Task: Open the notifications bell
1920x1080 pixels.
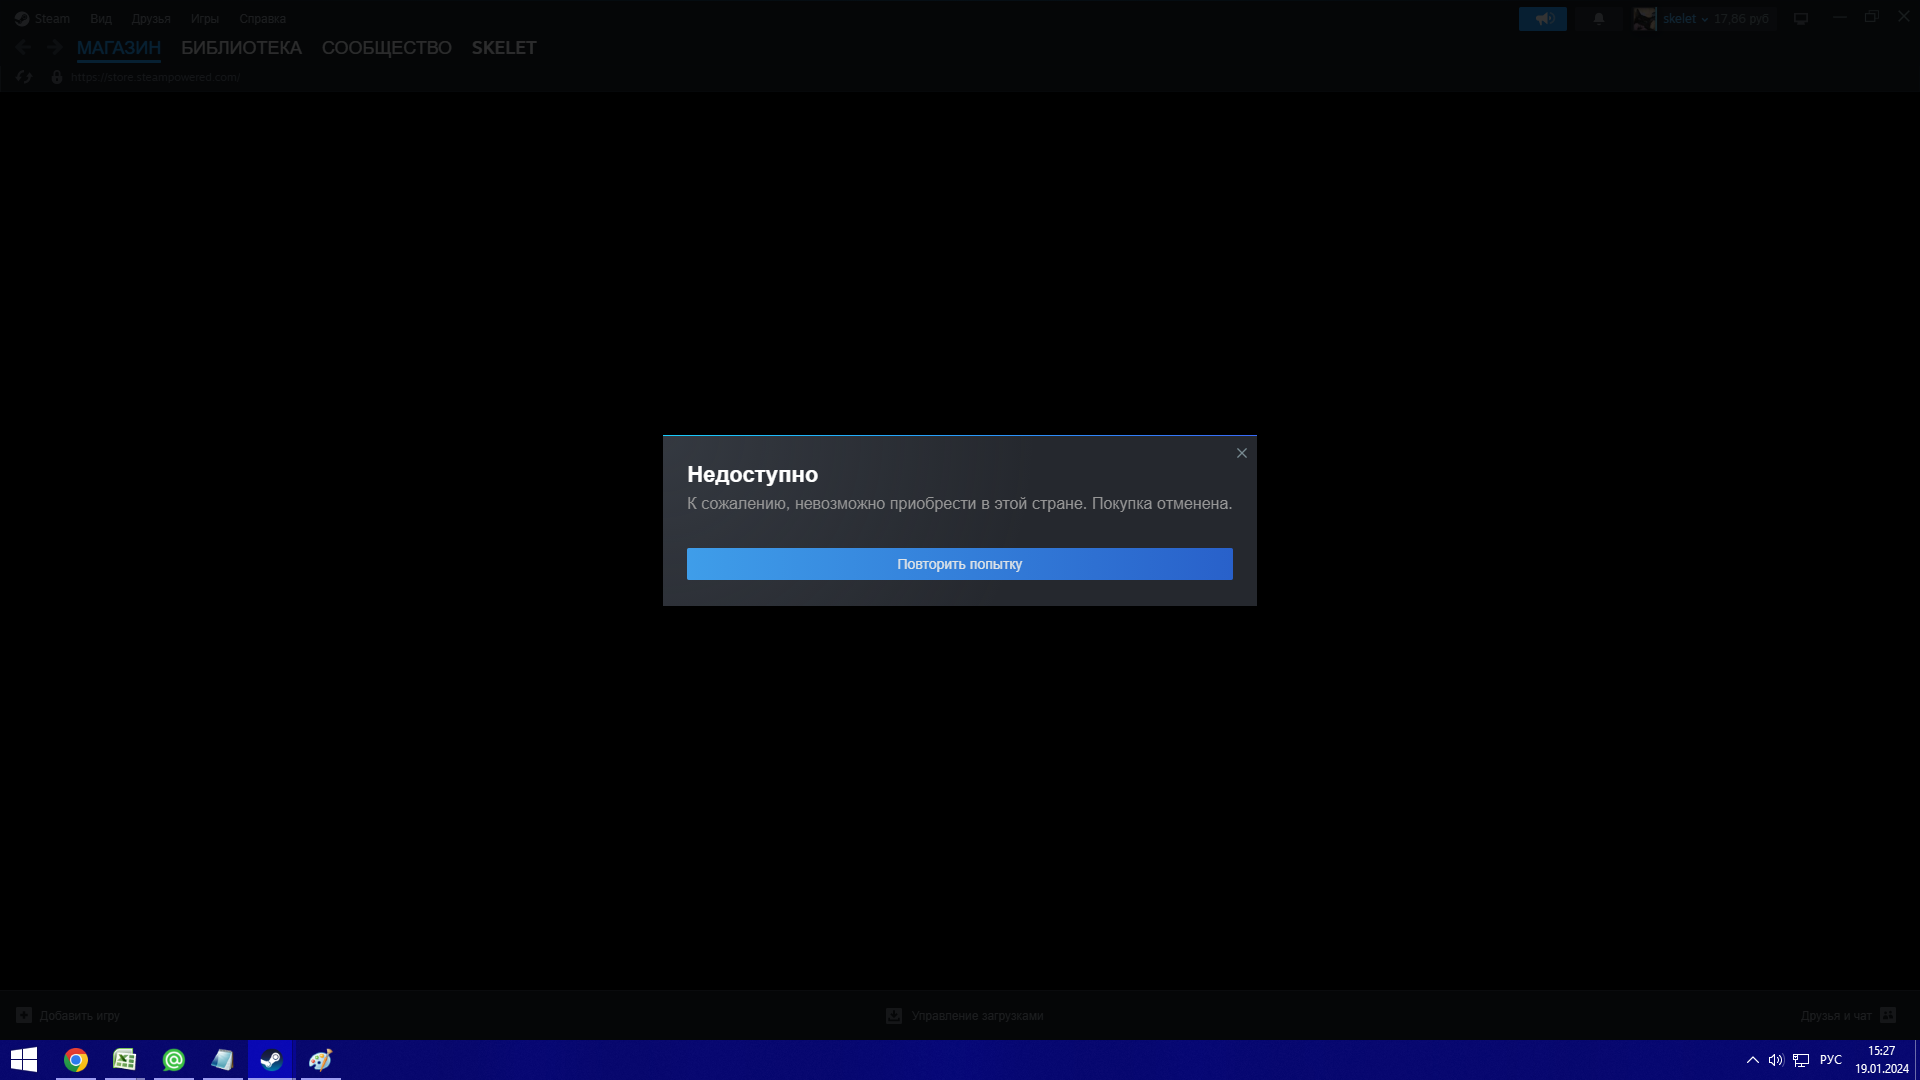Action: [x=1598, y=18]
